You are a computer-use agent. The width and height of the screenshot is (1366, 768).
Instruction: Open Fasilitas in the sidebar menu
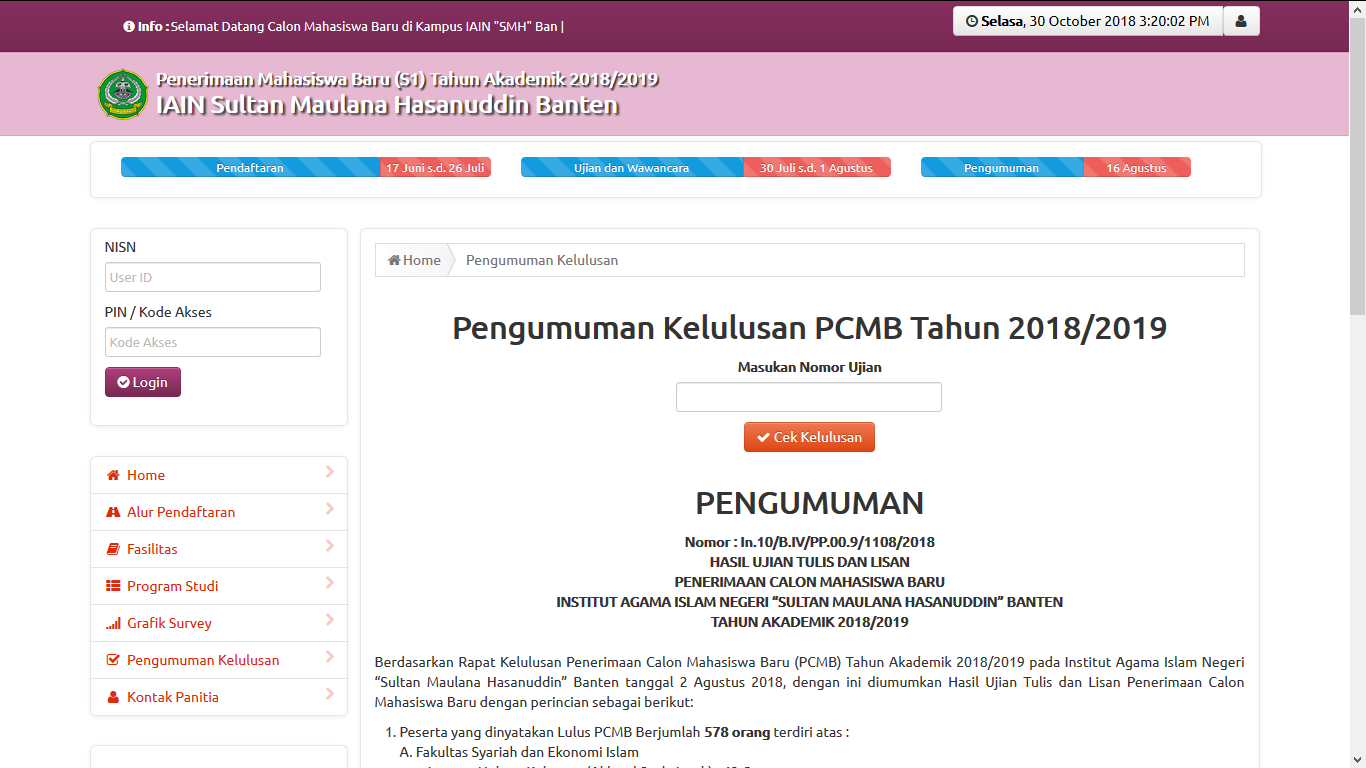tap(219, 549)
